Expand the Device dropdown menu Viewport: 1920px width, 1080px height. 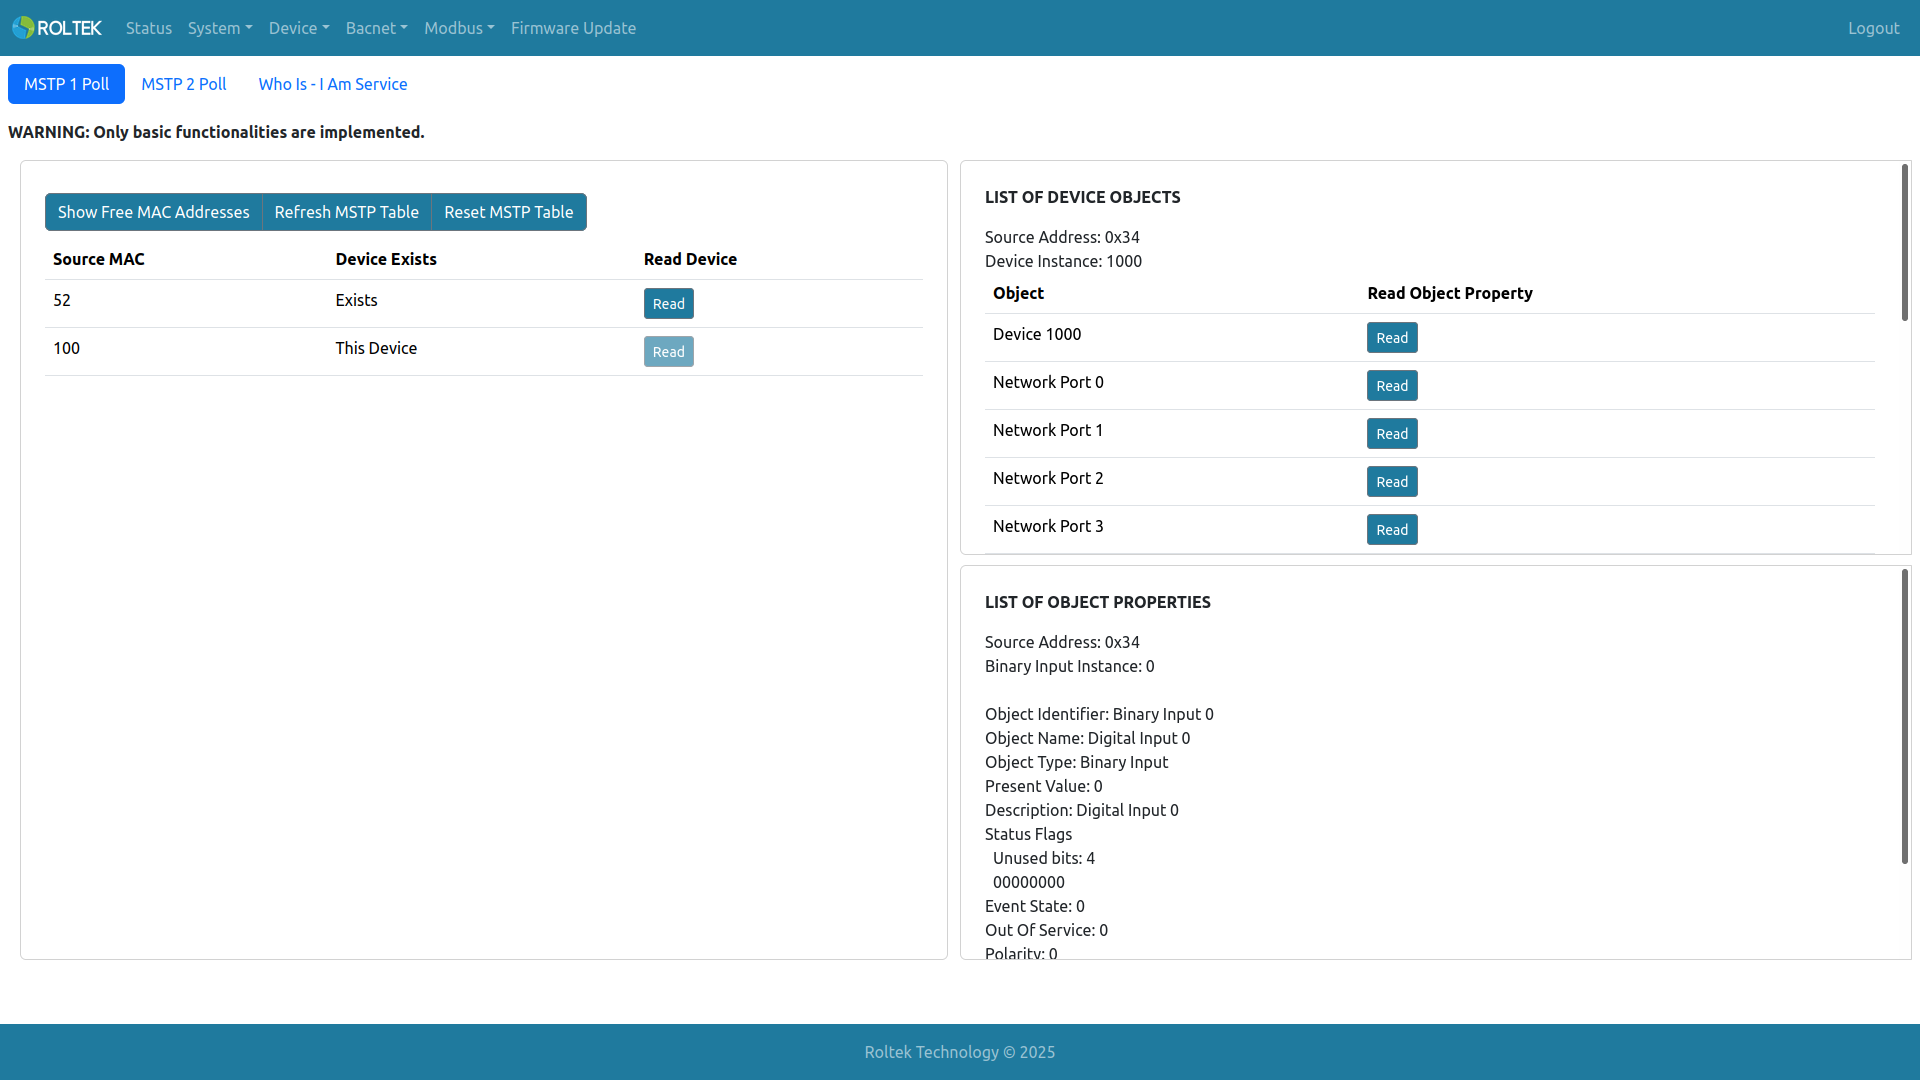point(299,28)
